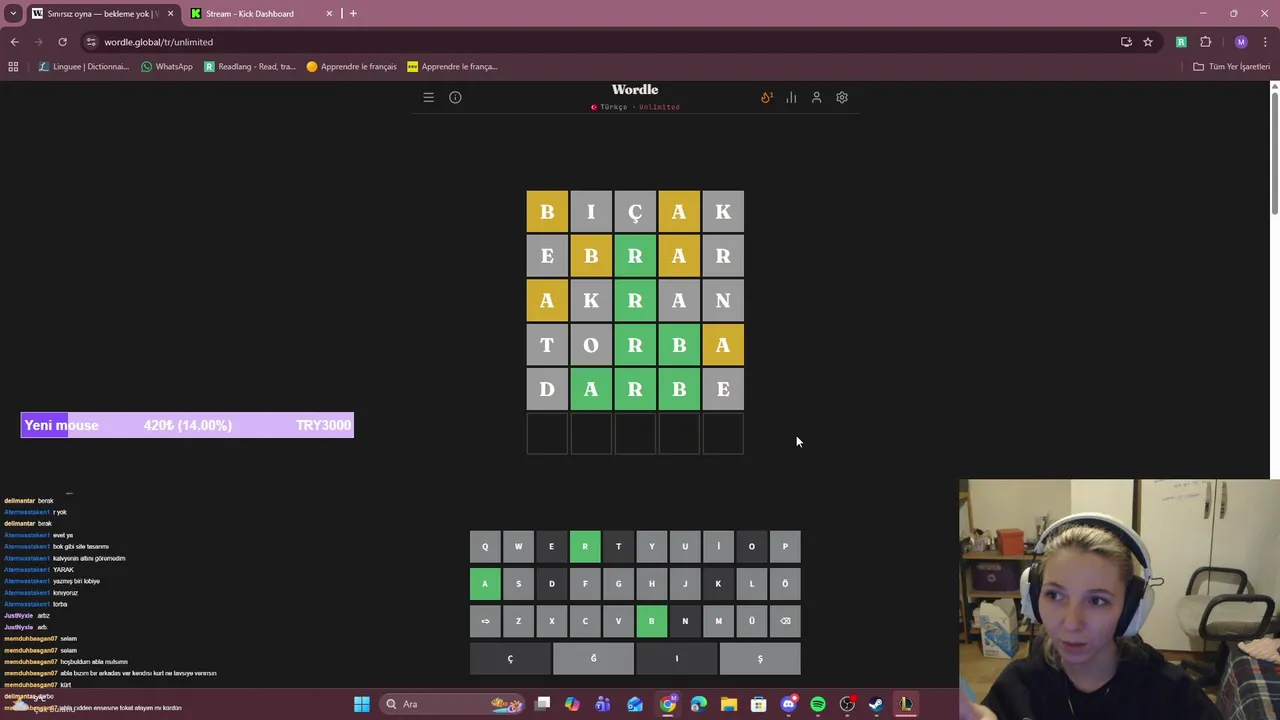This screenshot has height=720, width=1280.
Task: Tap the M key
Action: click(718, 621)
